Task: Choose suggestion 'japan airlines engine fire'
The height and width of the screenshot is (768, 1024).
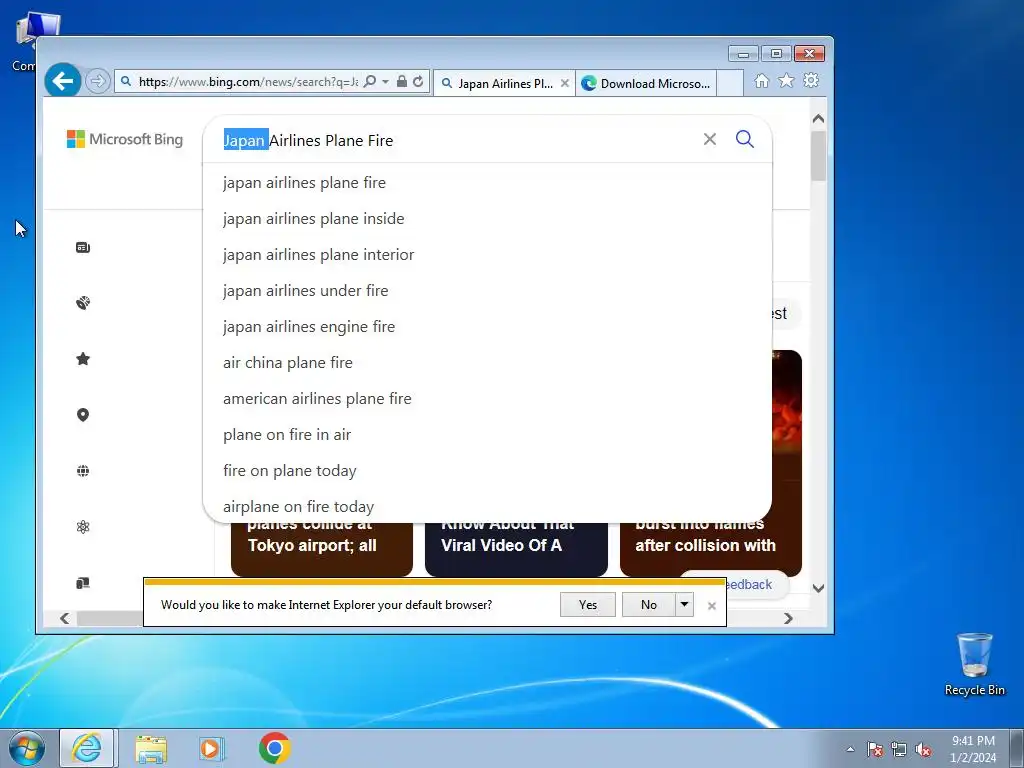Action: tap(487, 327)
